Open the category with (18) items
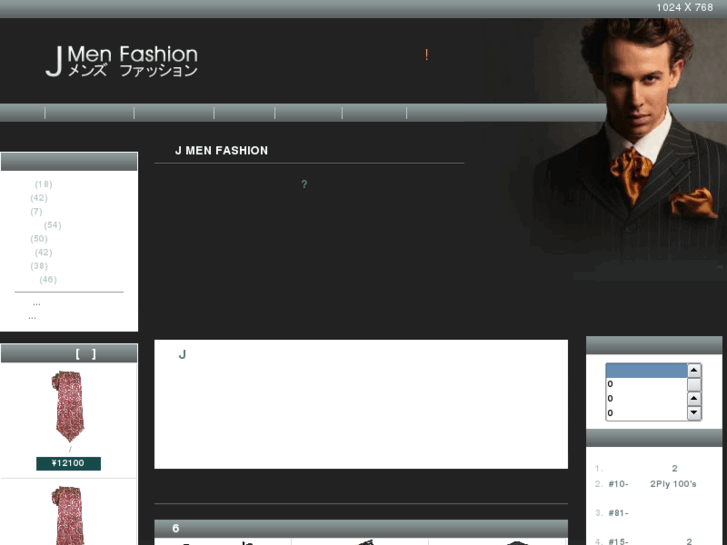 pyautogui.click(x=43, y=184)
